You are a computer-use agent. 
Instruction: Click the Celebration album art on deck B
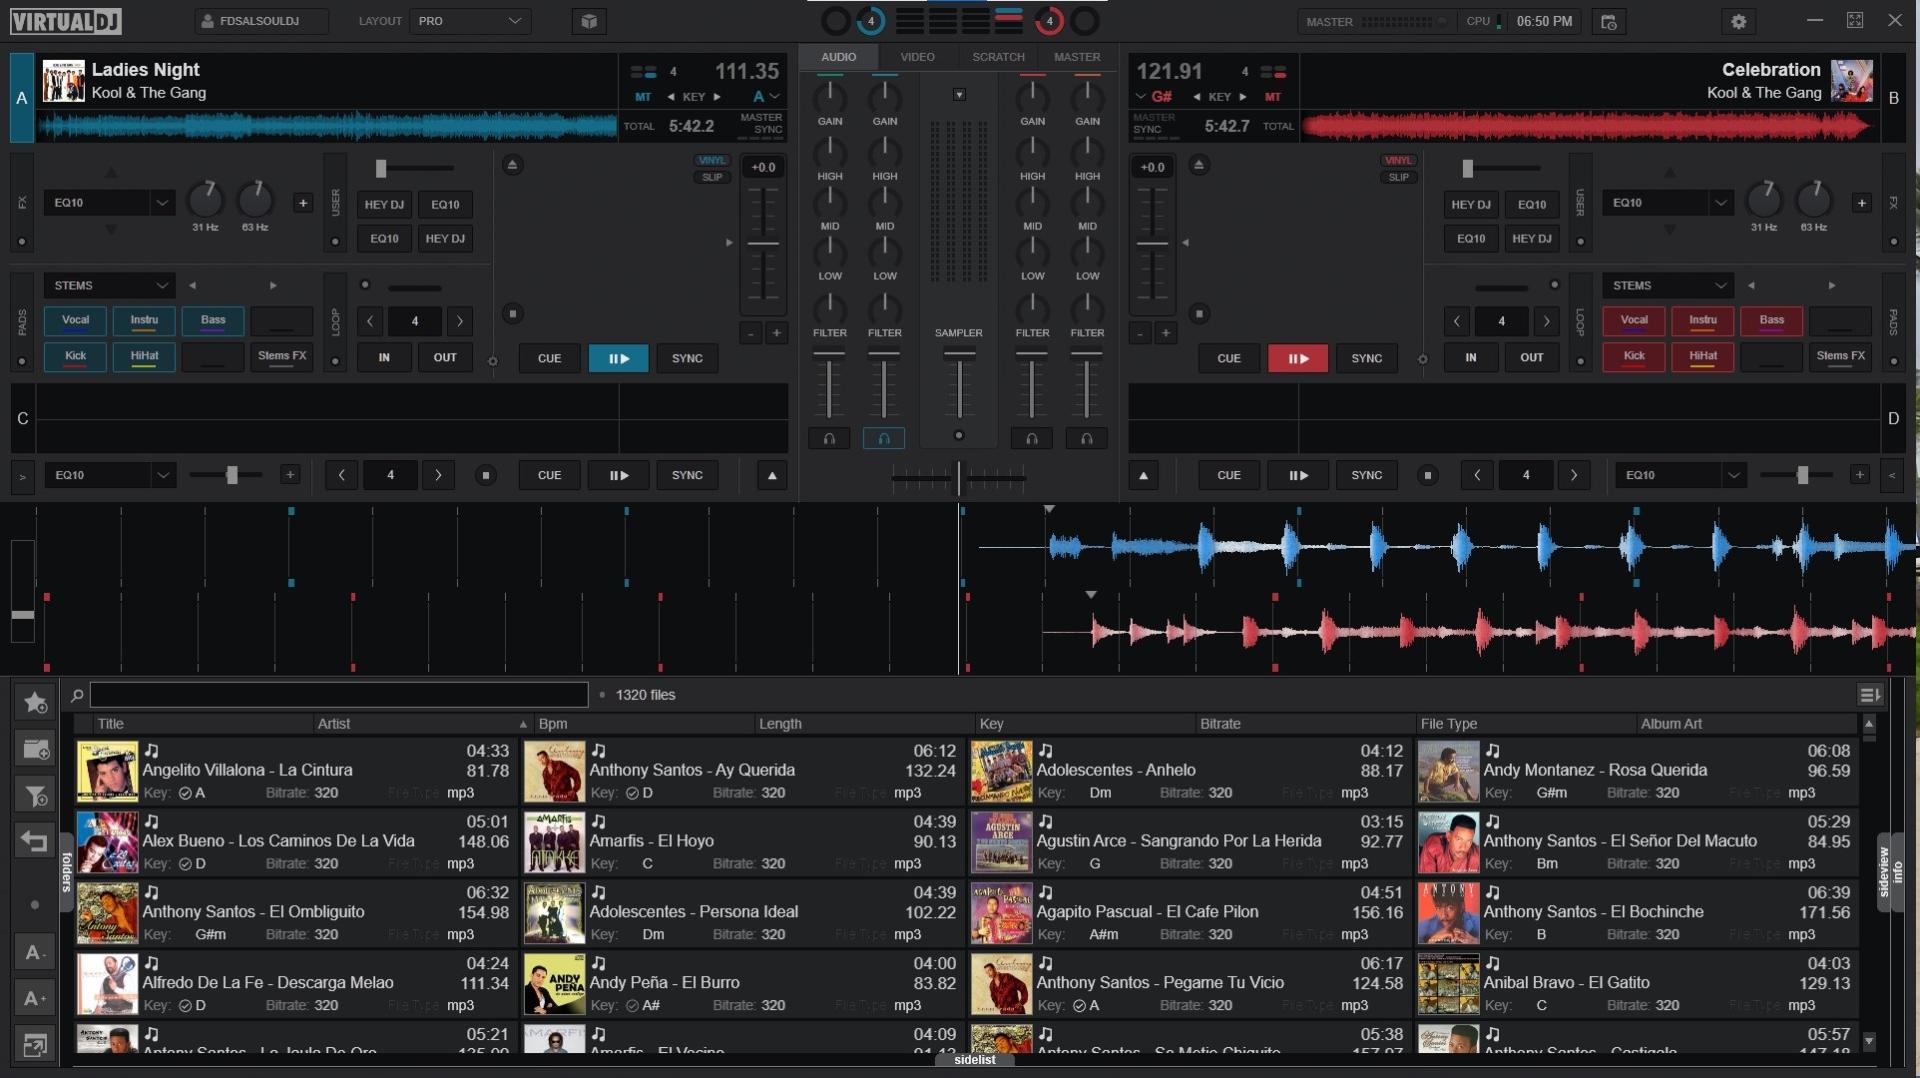point(1851,81)
